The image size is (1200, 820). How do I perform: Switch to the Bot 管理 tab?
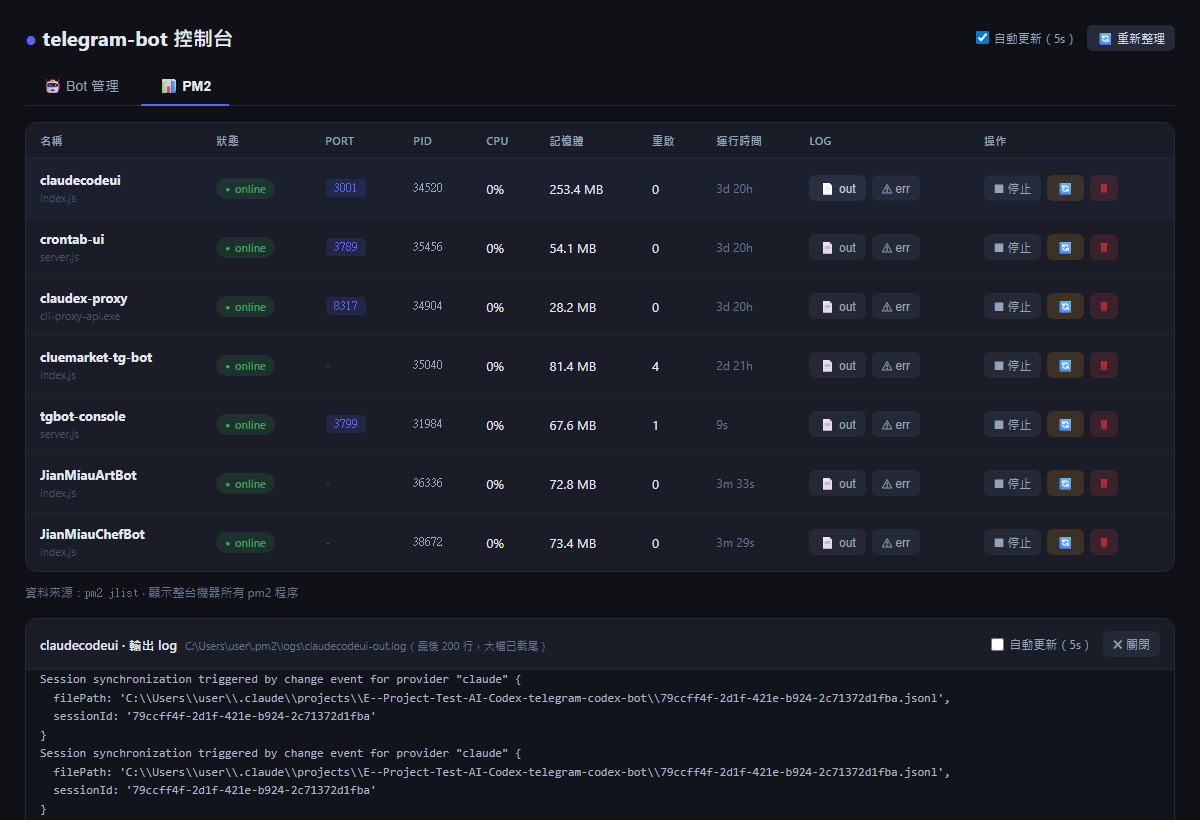(82, 86)
